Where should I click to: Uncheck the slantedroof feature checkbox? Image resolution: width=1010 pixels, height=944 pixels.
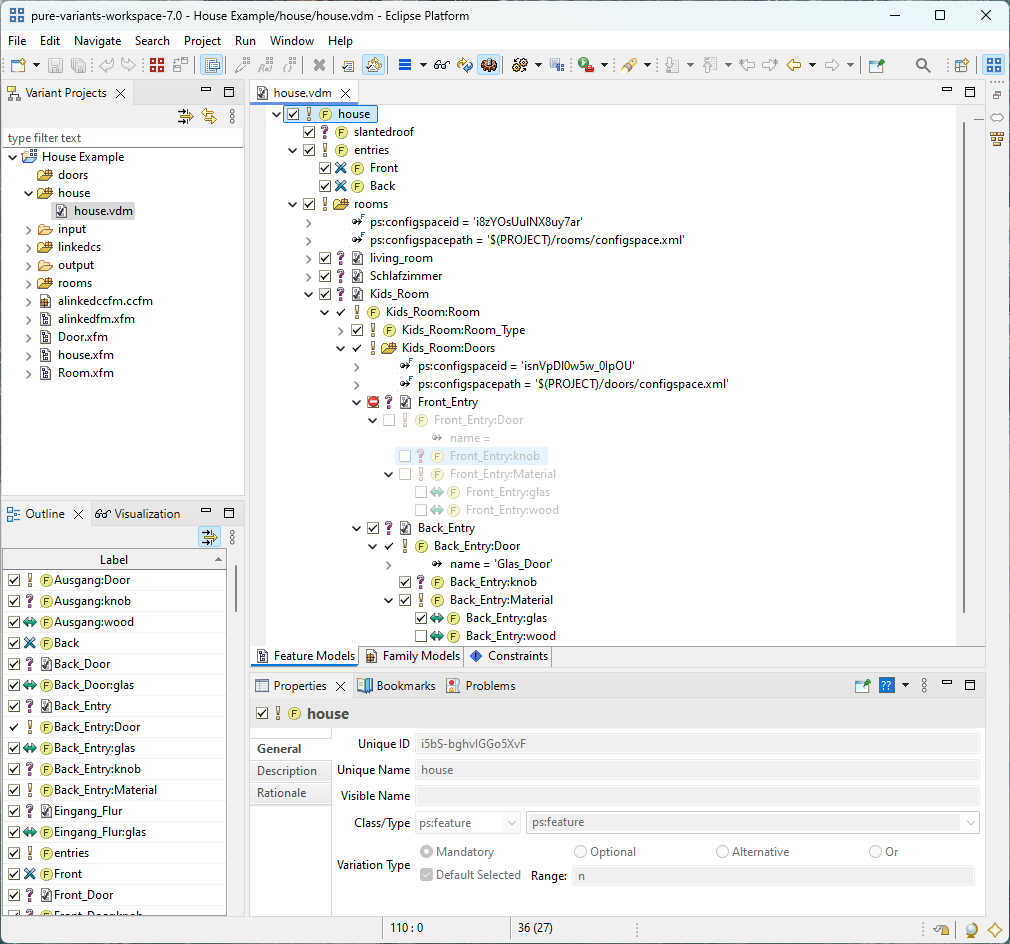[x=308, y=132]
